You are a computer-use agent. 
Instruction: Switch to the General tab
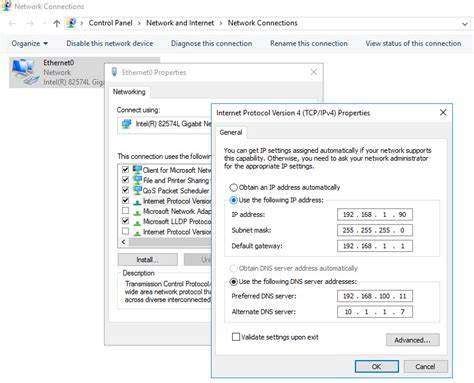(231, 133)
